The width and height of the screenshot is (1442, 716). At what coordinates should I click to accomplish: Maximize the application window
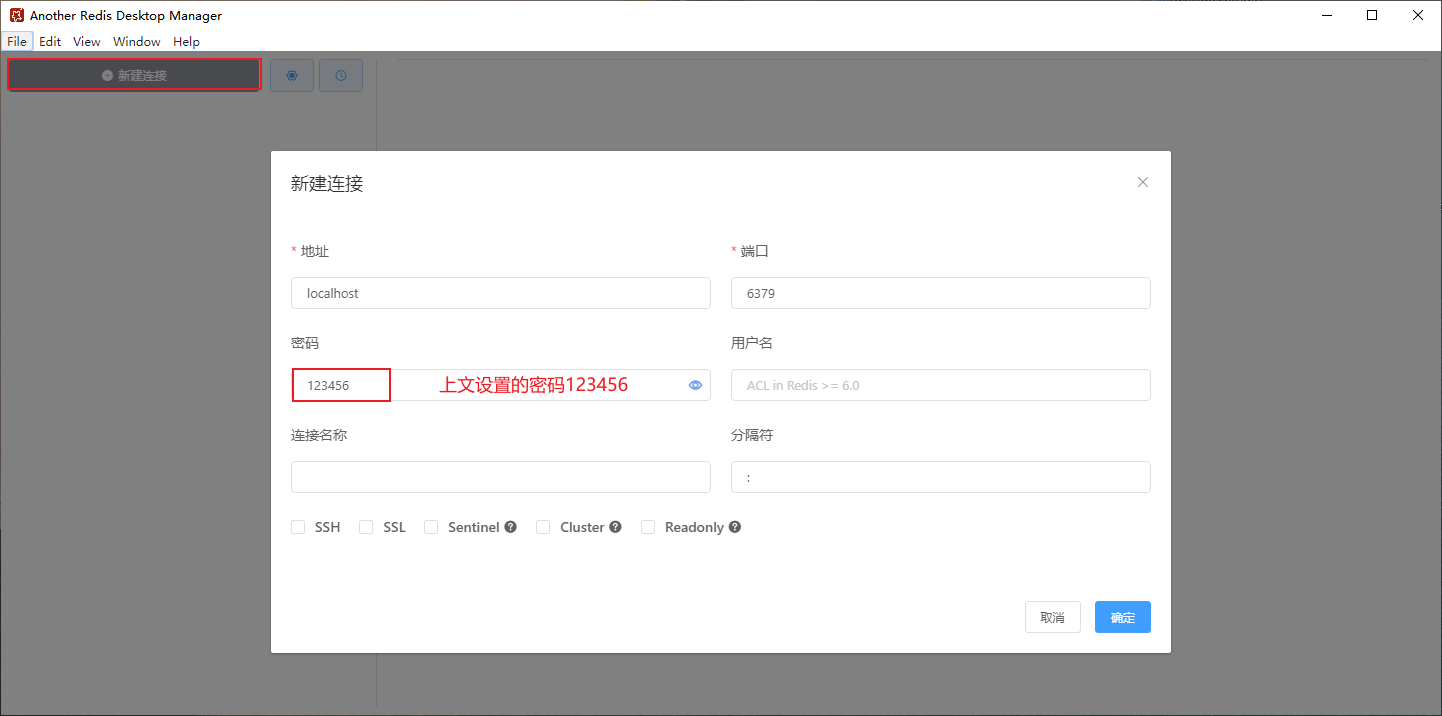pyautogui.click(x=1372, y=15)
